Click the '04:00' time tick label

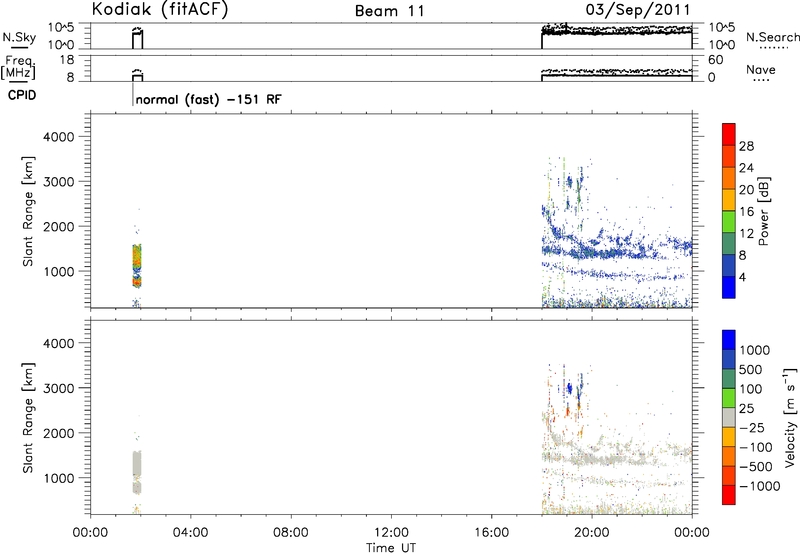click(x=190, y=533)
